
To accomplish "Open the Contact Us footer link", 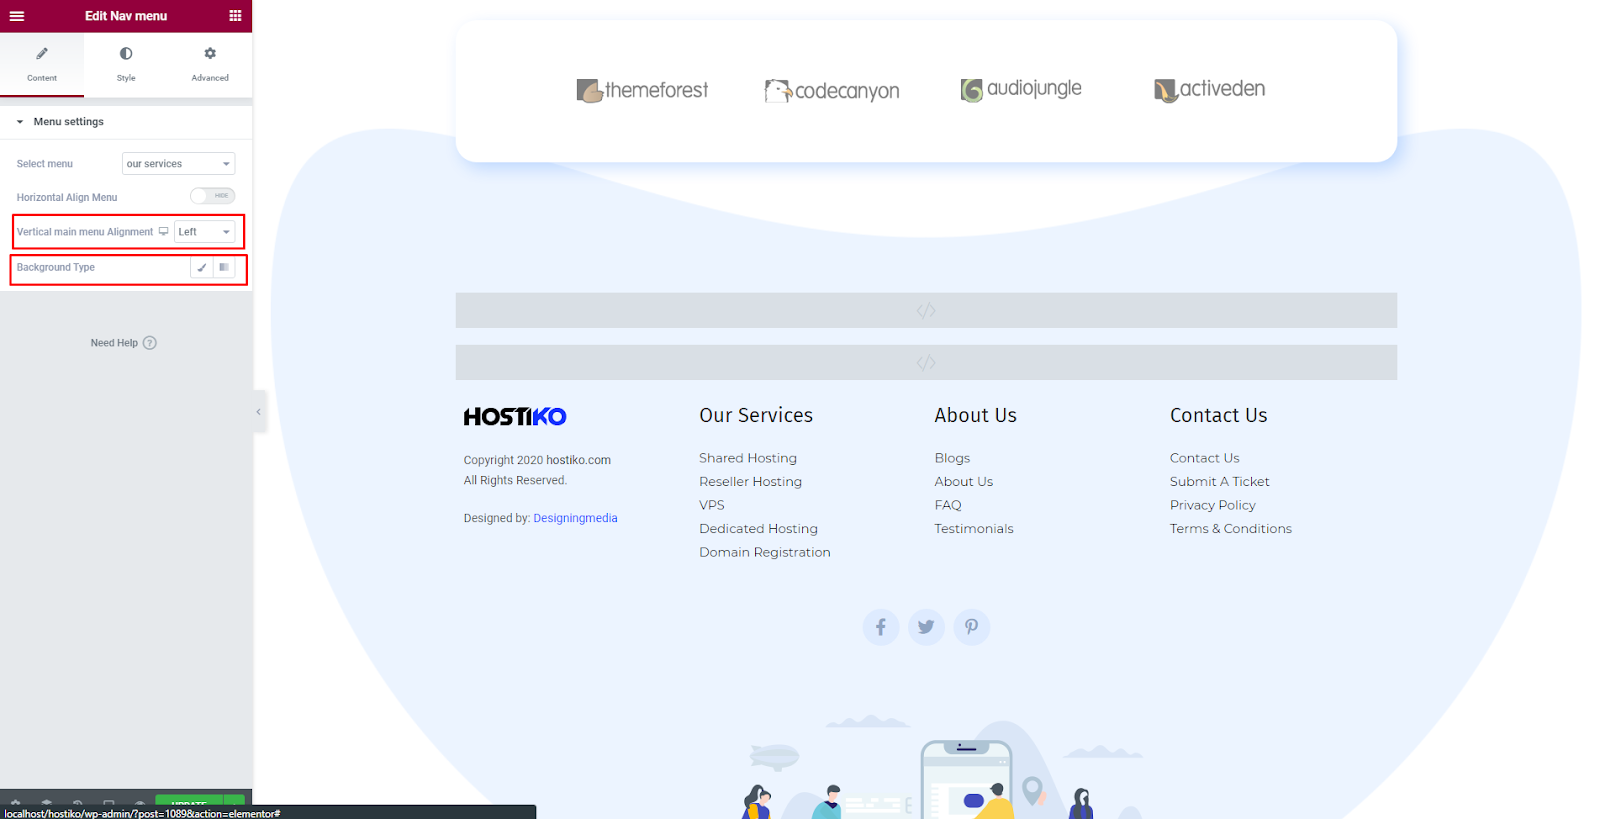I will pos(1205,458).
